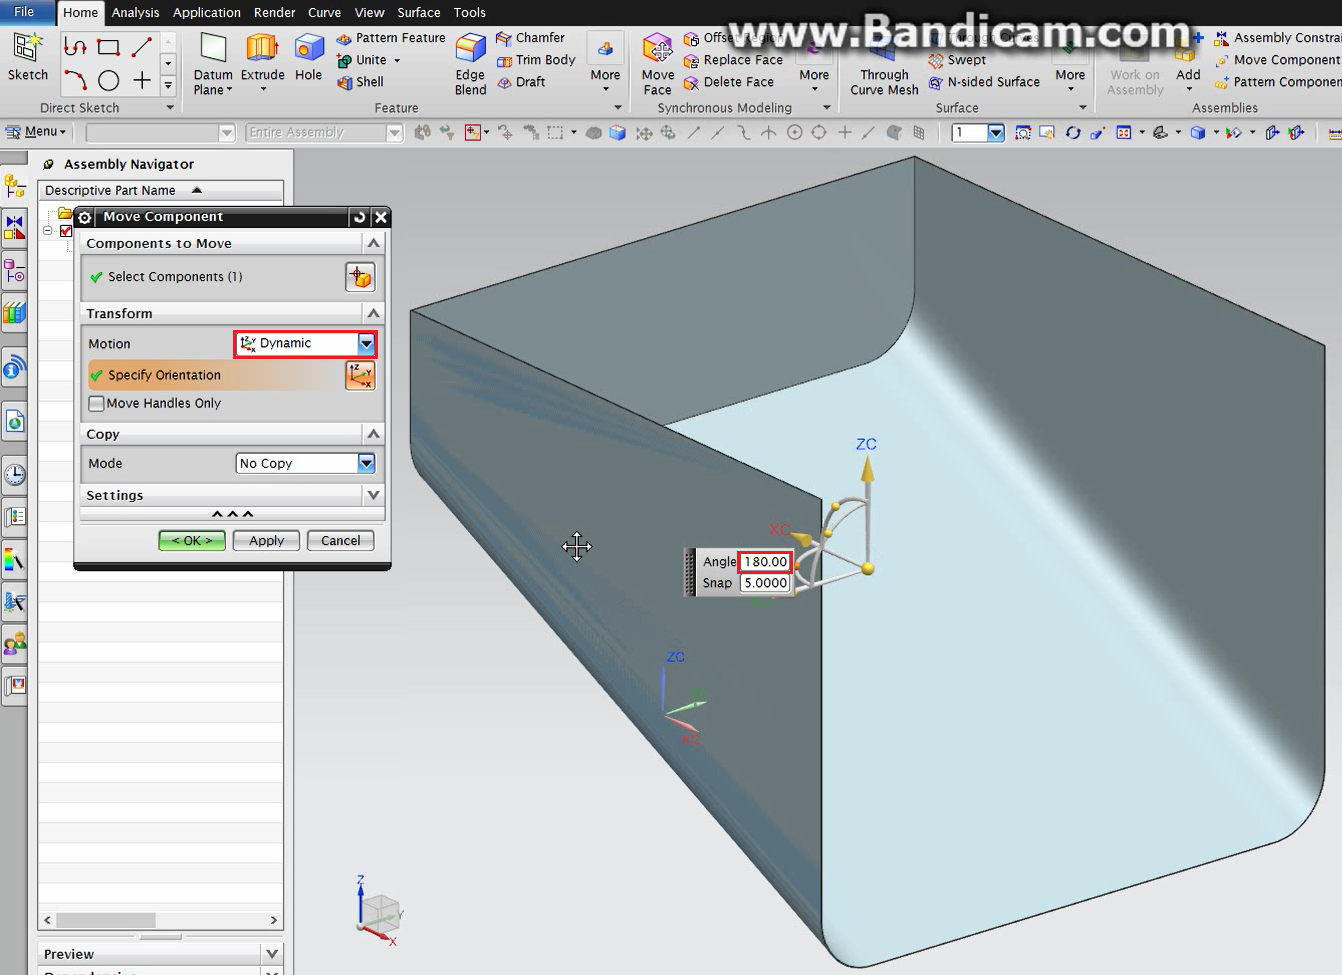1342x975 pixels.
Task: Switch to the Render tab
Action: [275, 13]
